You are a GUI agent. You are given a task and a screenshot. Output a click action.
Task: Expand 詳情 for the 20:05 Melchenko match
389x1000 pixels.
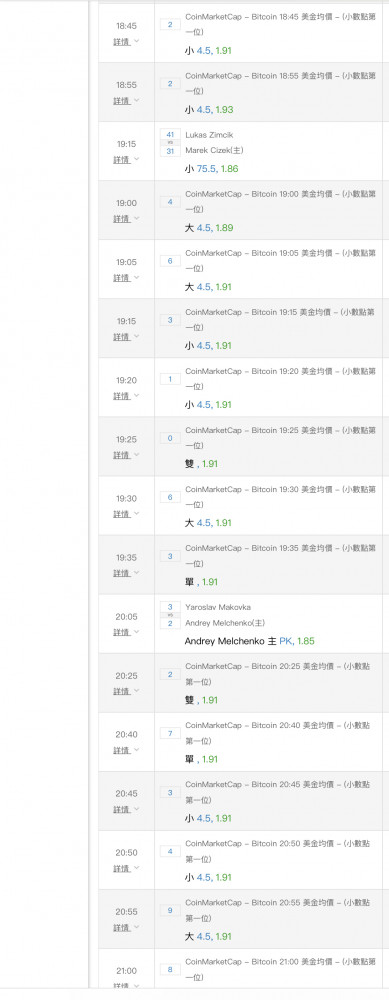[x=126, y=632]
